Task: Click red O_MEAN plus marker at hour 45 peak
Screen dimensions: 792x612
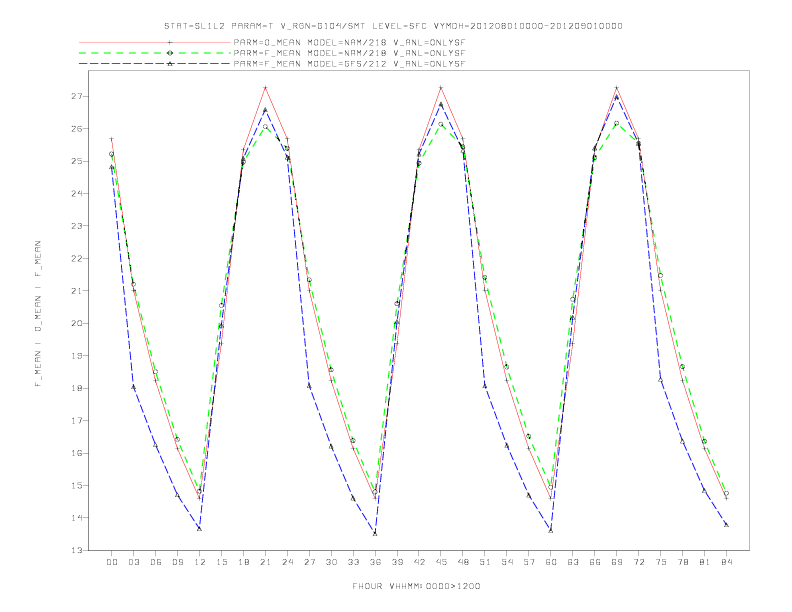Action: tap(441, 88)
